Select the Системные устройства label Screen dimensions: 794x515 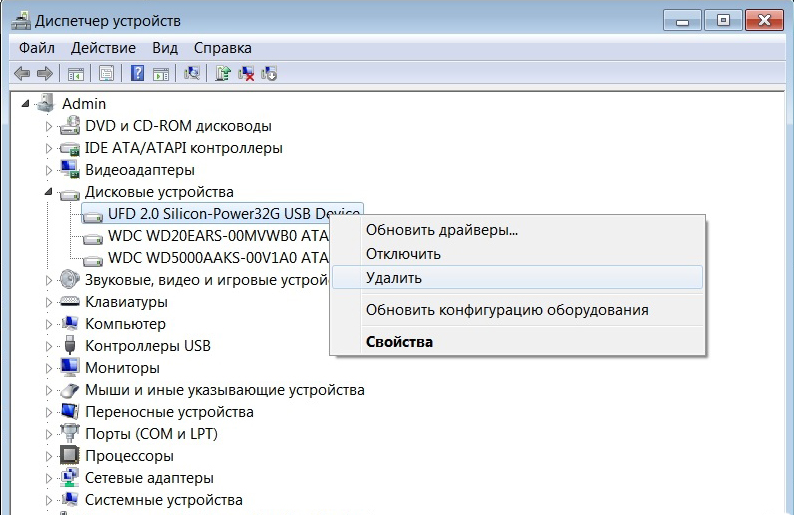click(x=164, y=500)
